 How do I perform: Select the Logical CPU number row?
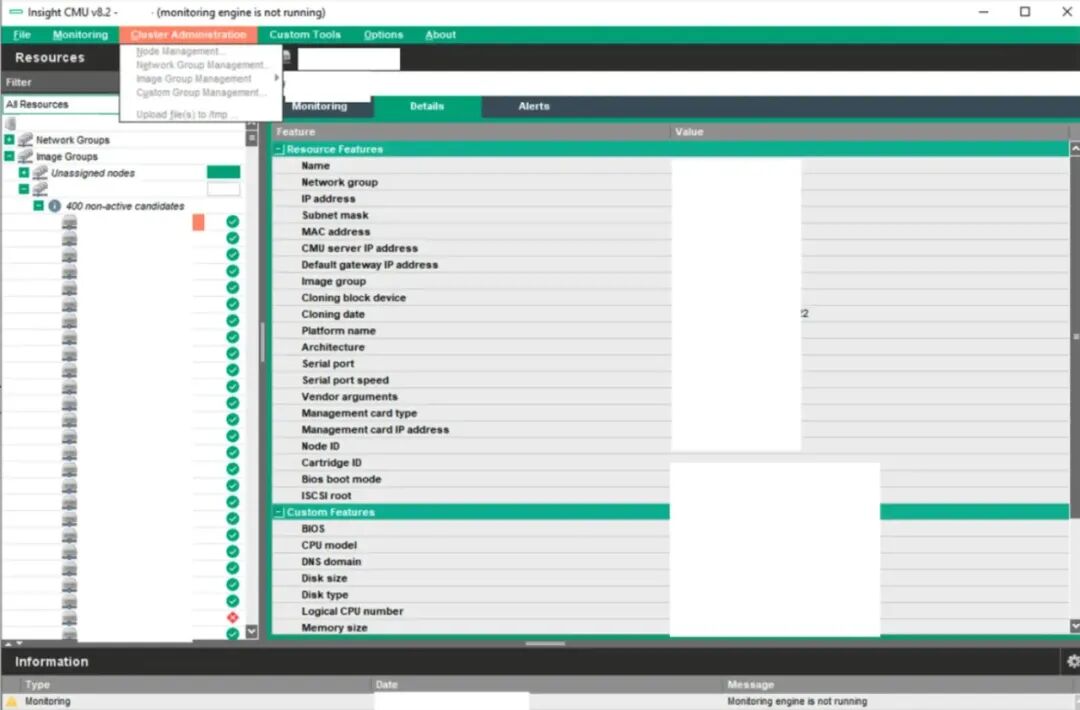pos(671,612)
